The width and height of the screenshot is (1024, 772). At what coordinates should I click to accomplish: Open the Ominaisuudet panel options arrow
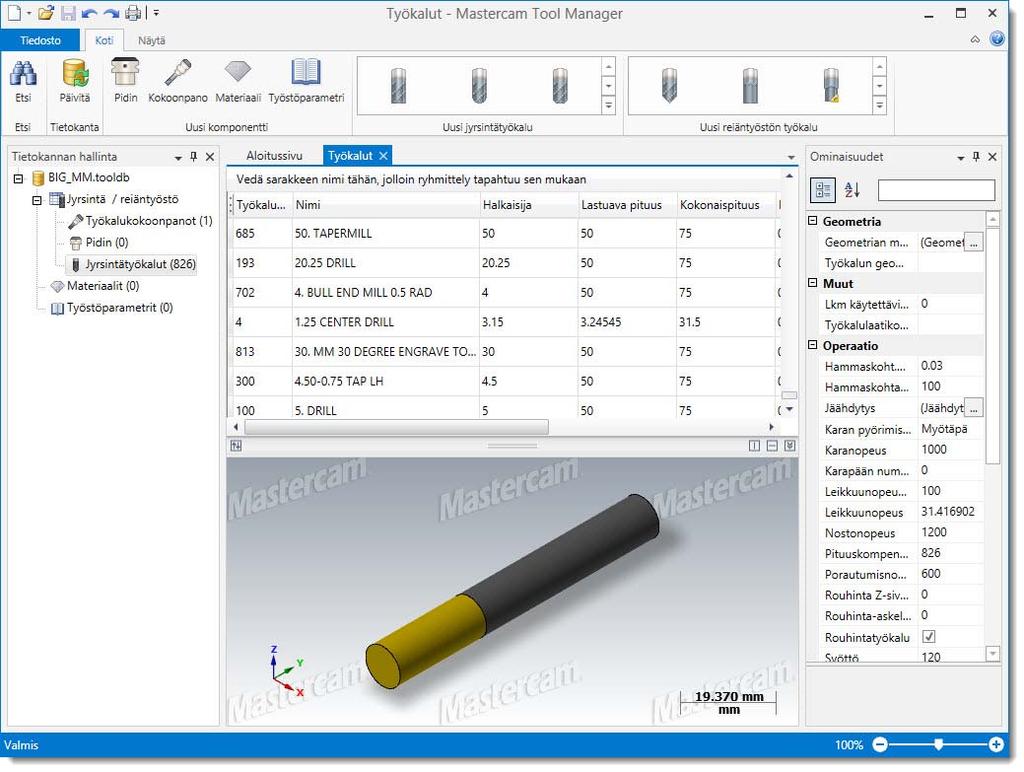coord(960,157)
